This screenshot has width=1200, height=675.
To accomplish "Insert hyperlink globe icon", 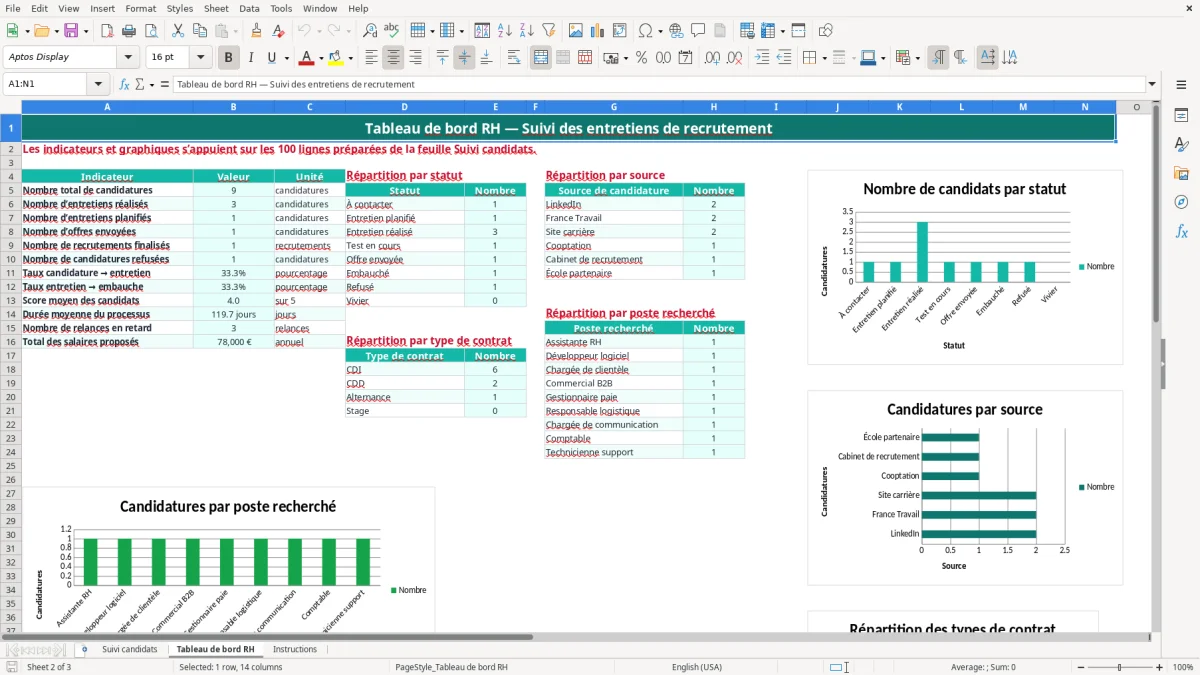I will [676, 31].
